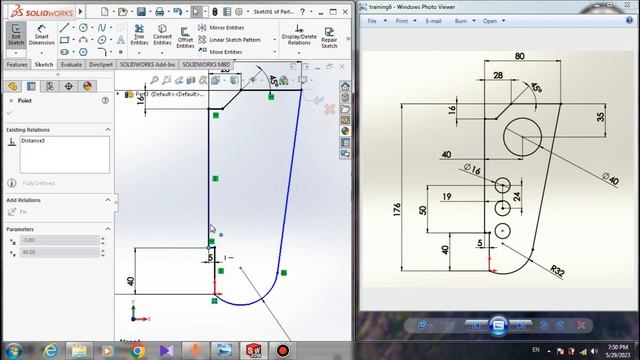The height and width of the screenshot is (360, 640).
Task: Open the SolidWorks Options gear
Action: pos(239,12)
